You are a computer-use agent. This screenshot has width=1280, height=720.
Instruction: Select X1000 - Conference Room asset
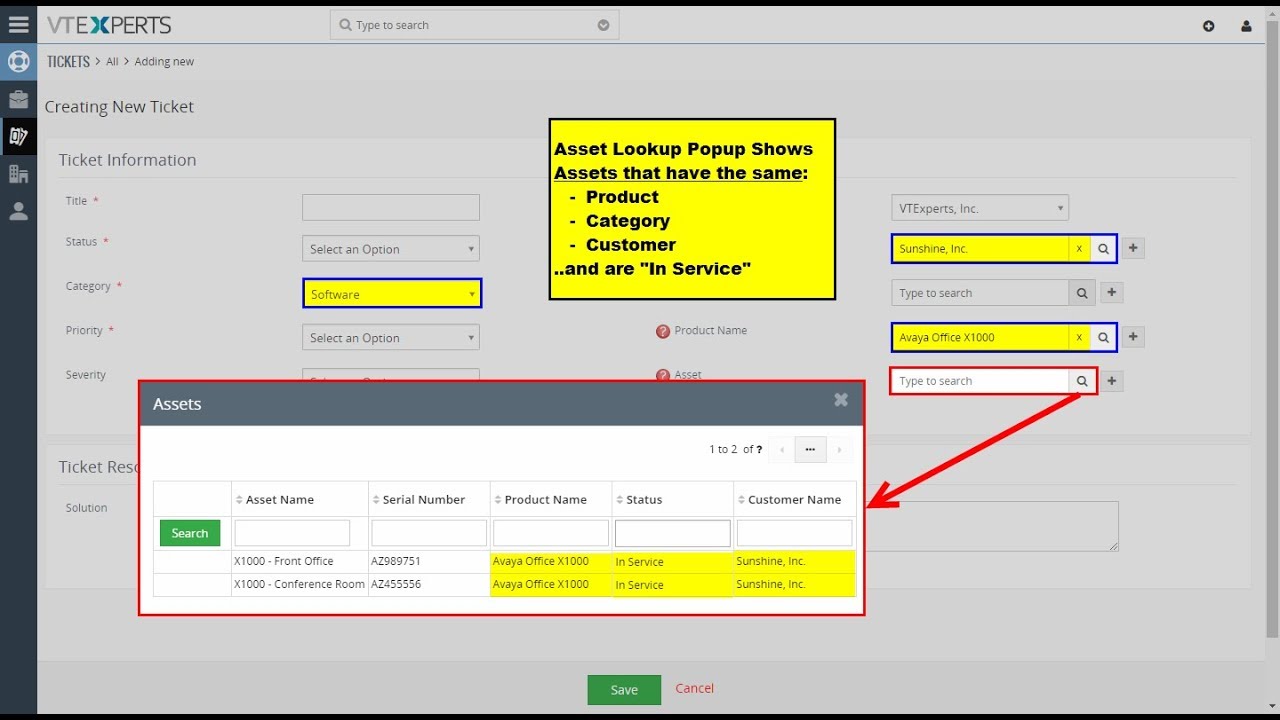[x=299, y=584]
